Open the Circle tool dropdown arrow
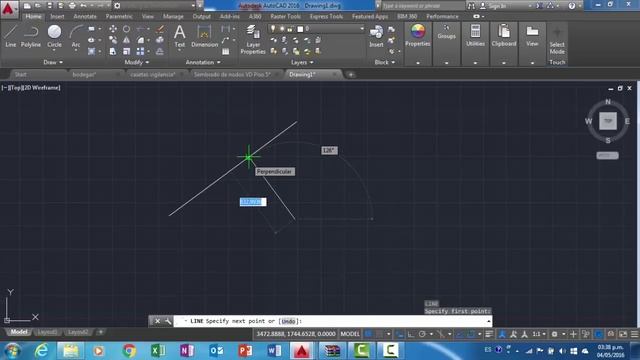This screenshot has height=360, width=640. pyautogui.click(x=54, y=51)
